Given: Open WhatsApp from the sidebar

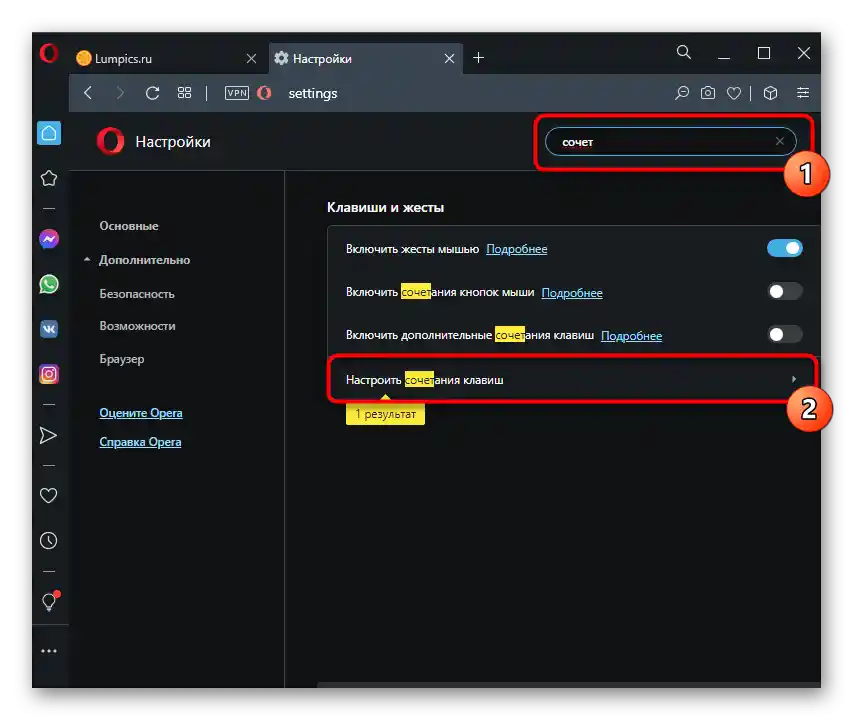Looking at the screenshot, I should coord(49,284).
